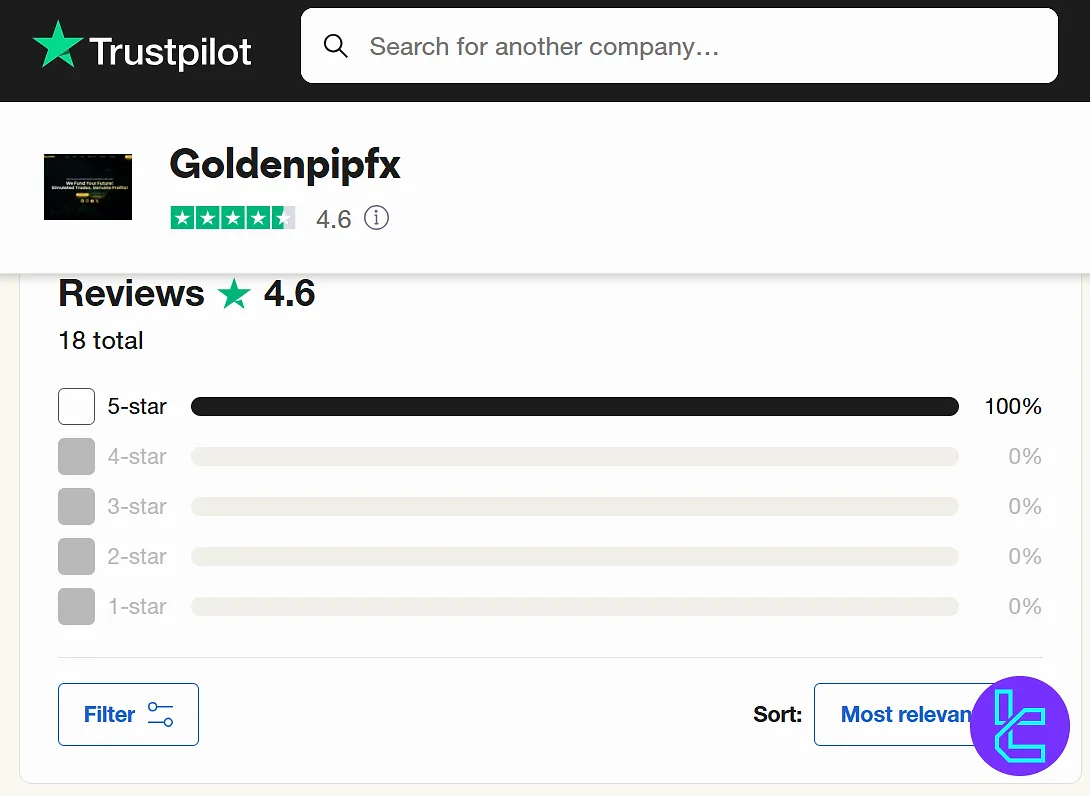Check the 5-star filter checkbox
Viewport: 1090px width, 796px height.
pos(76,406)
